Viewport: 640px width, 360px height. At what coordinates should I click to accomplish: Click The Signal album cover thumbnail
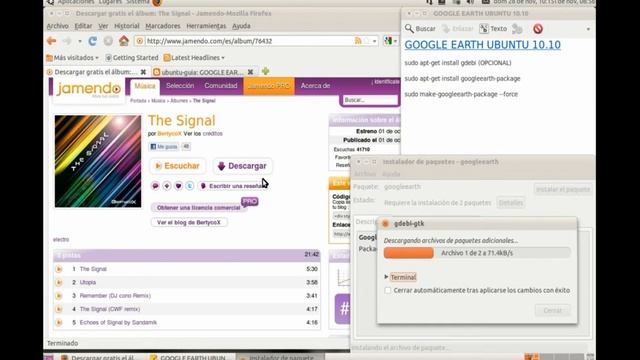(x=98, y=161)
